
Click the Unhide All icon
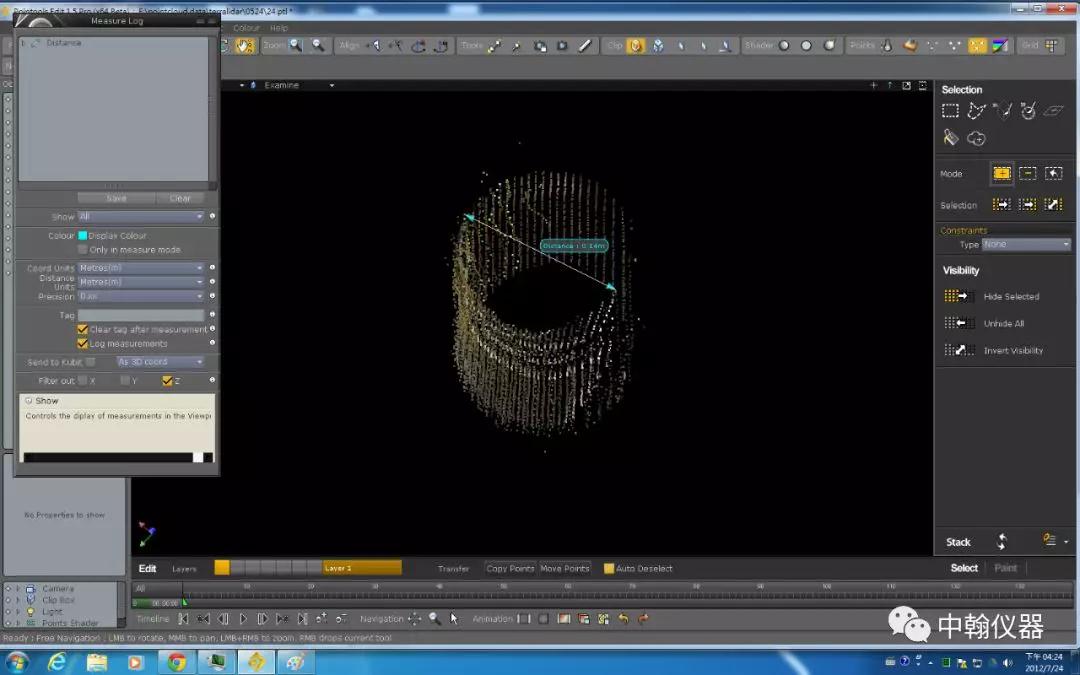(958, 323)
